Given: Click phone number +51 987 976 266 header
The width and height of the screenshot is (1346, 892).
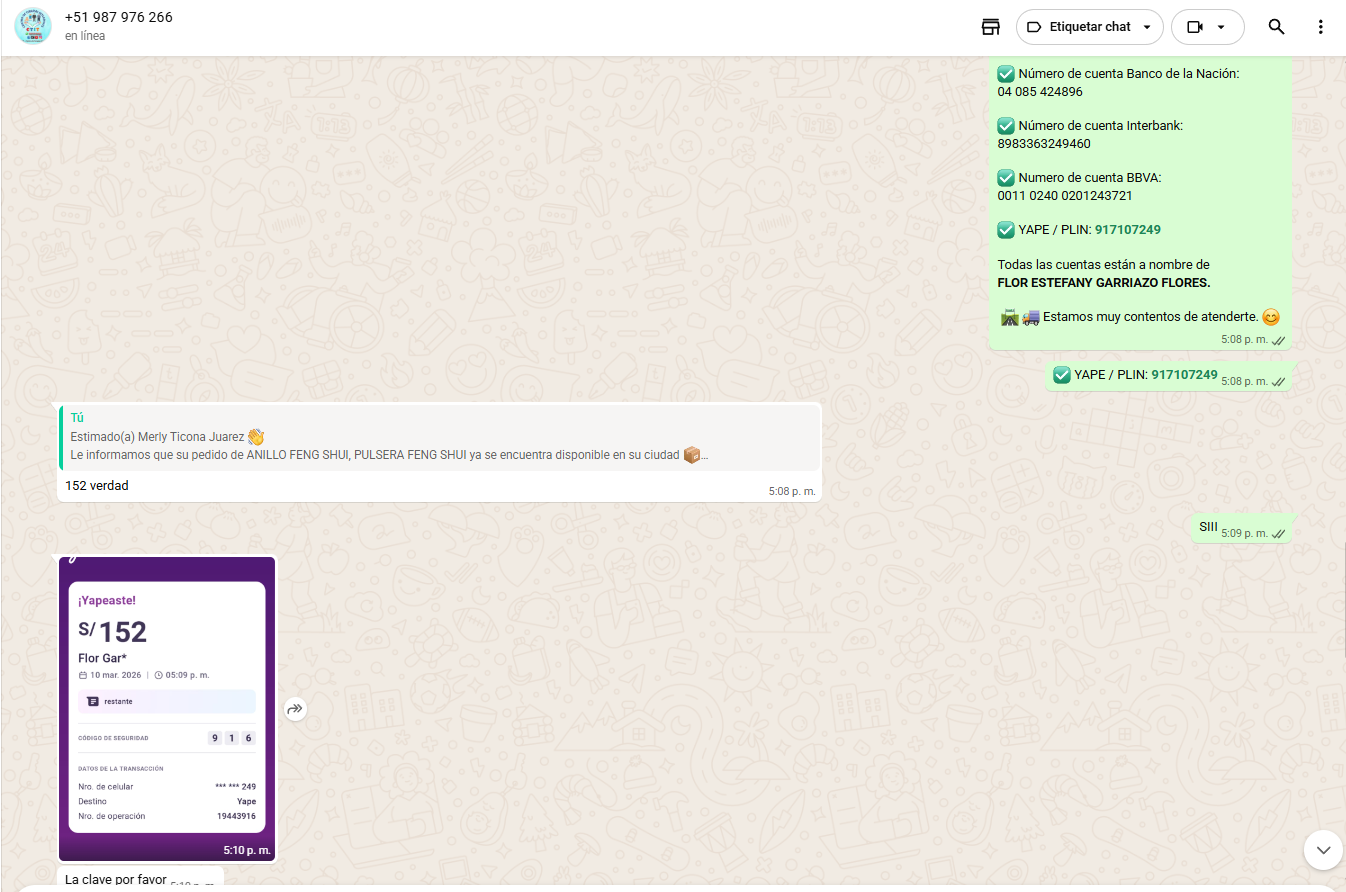Looking at the screenshot, I should coord(118,17).
